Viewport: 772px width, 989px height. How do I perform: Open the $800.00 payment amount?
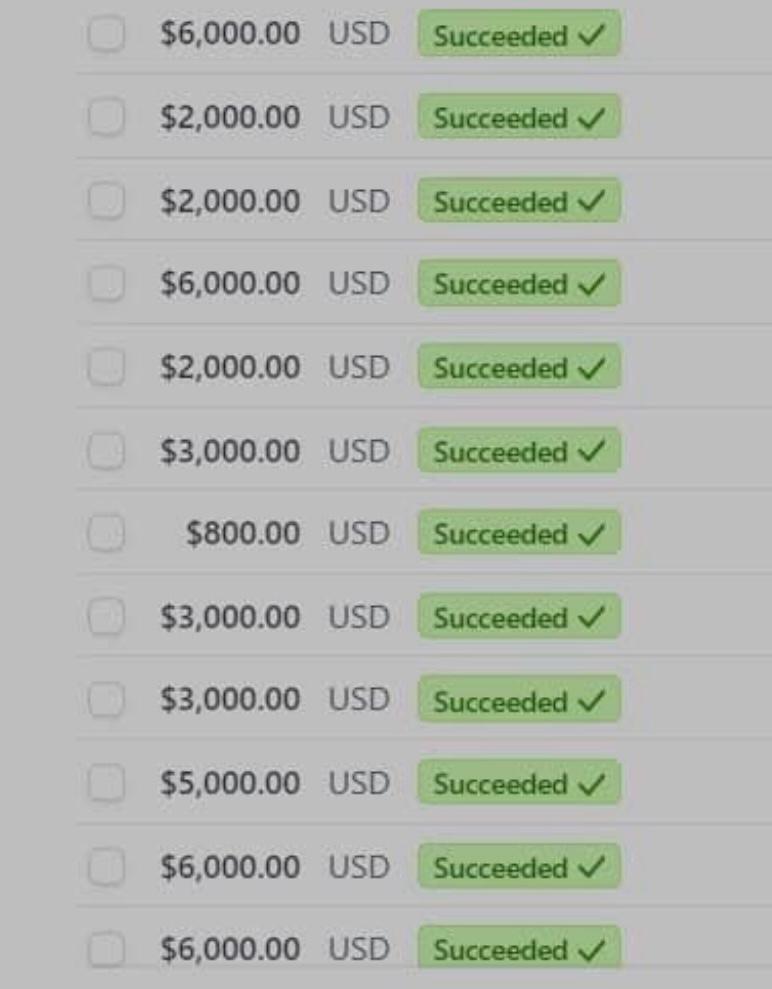click(243, 534)
